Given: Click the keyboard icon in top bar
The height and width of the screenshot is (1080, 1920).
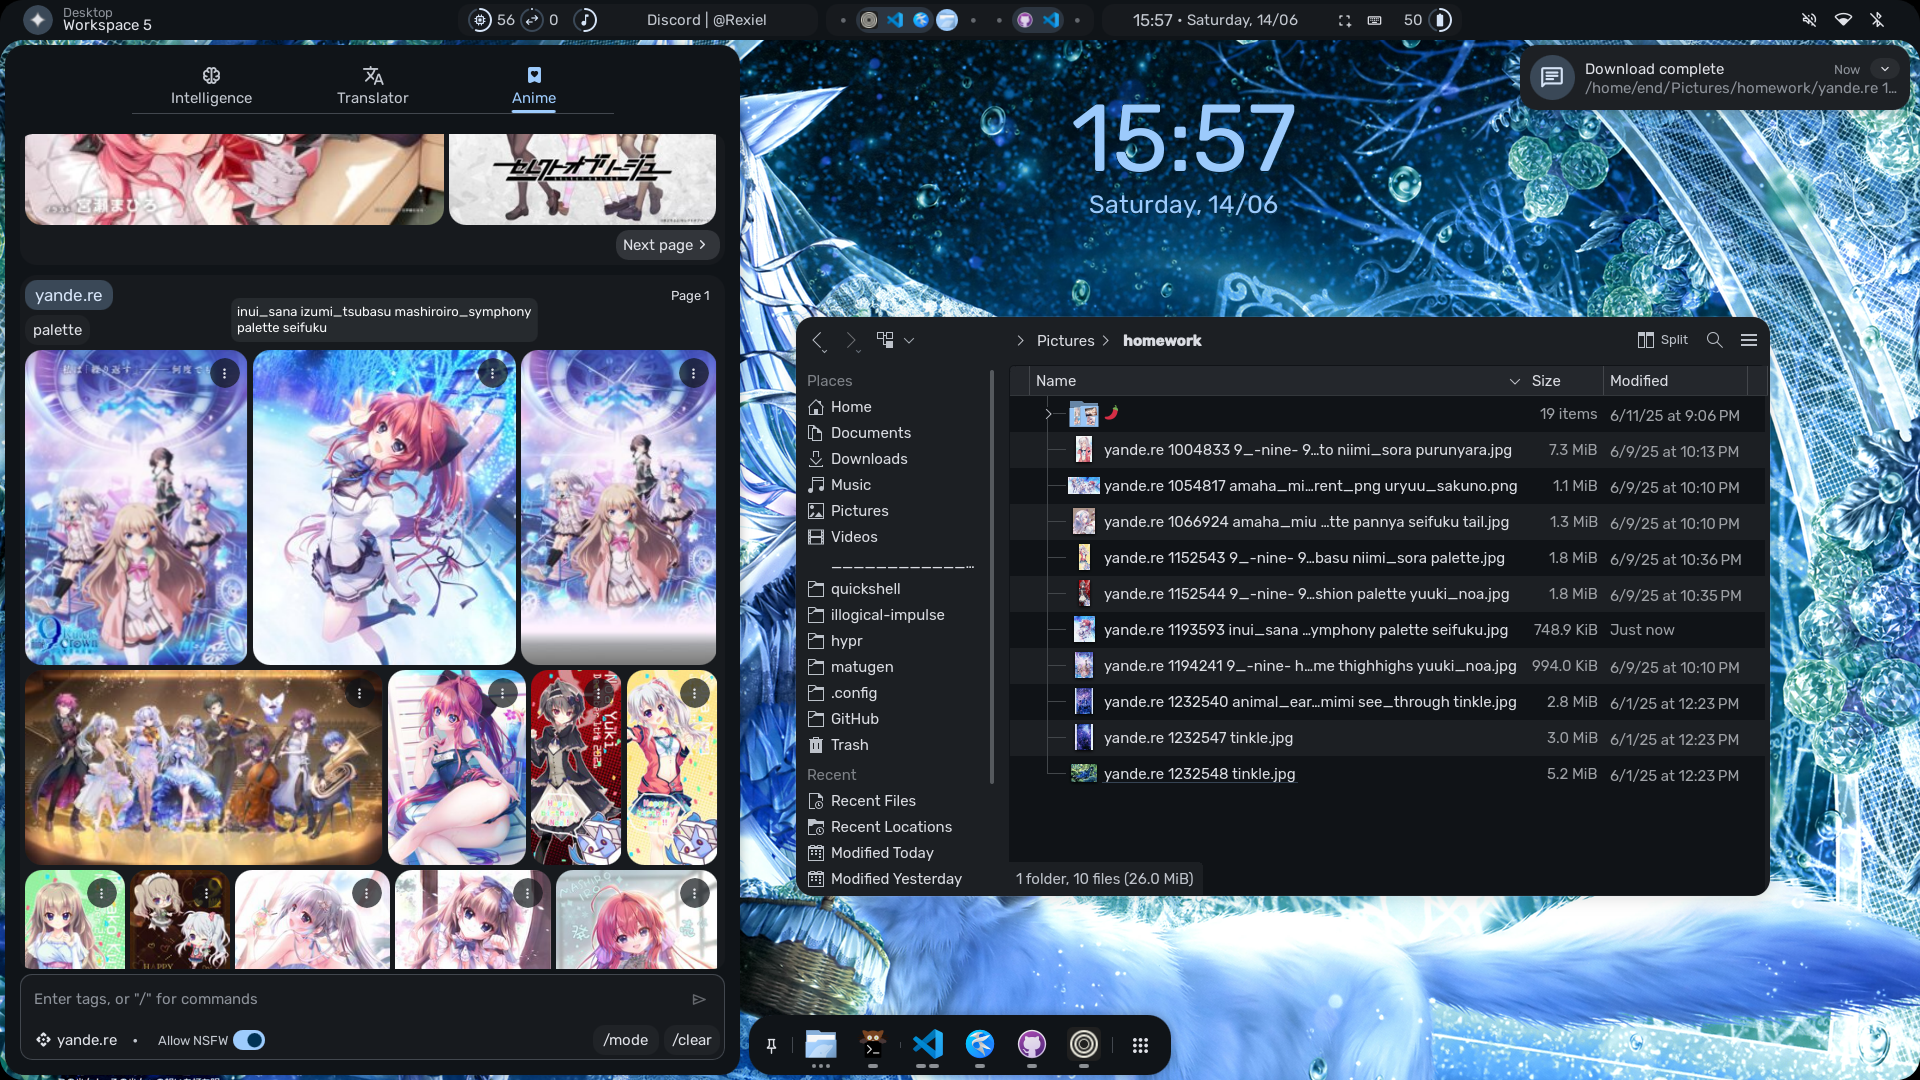Looking at the screenshot, I should tap(1375, 20).
